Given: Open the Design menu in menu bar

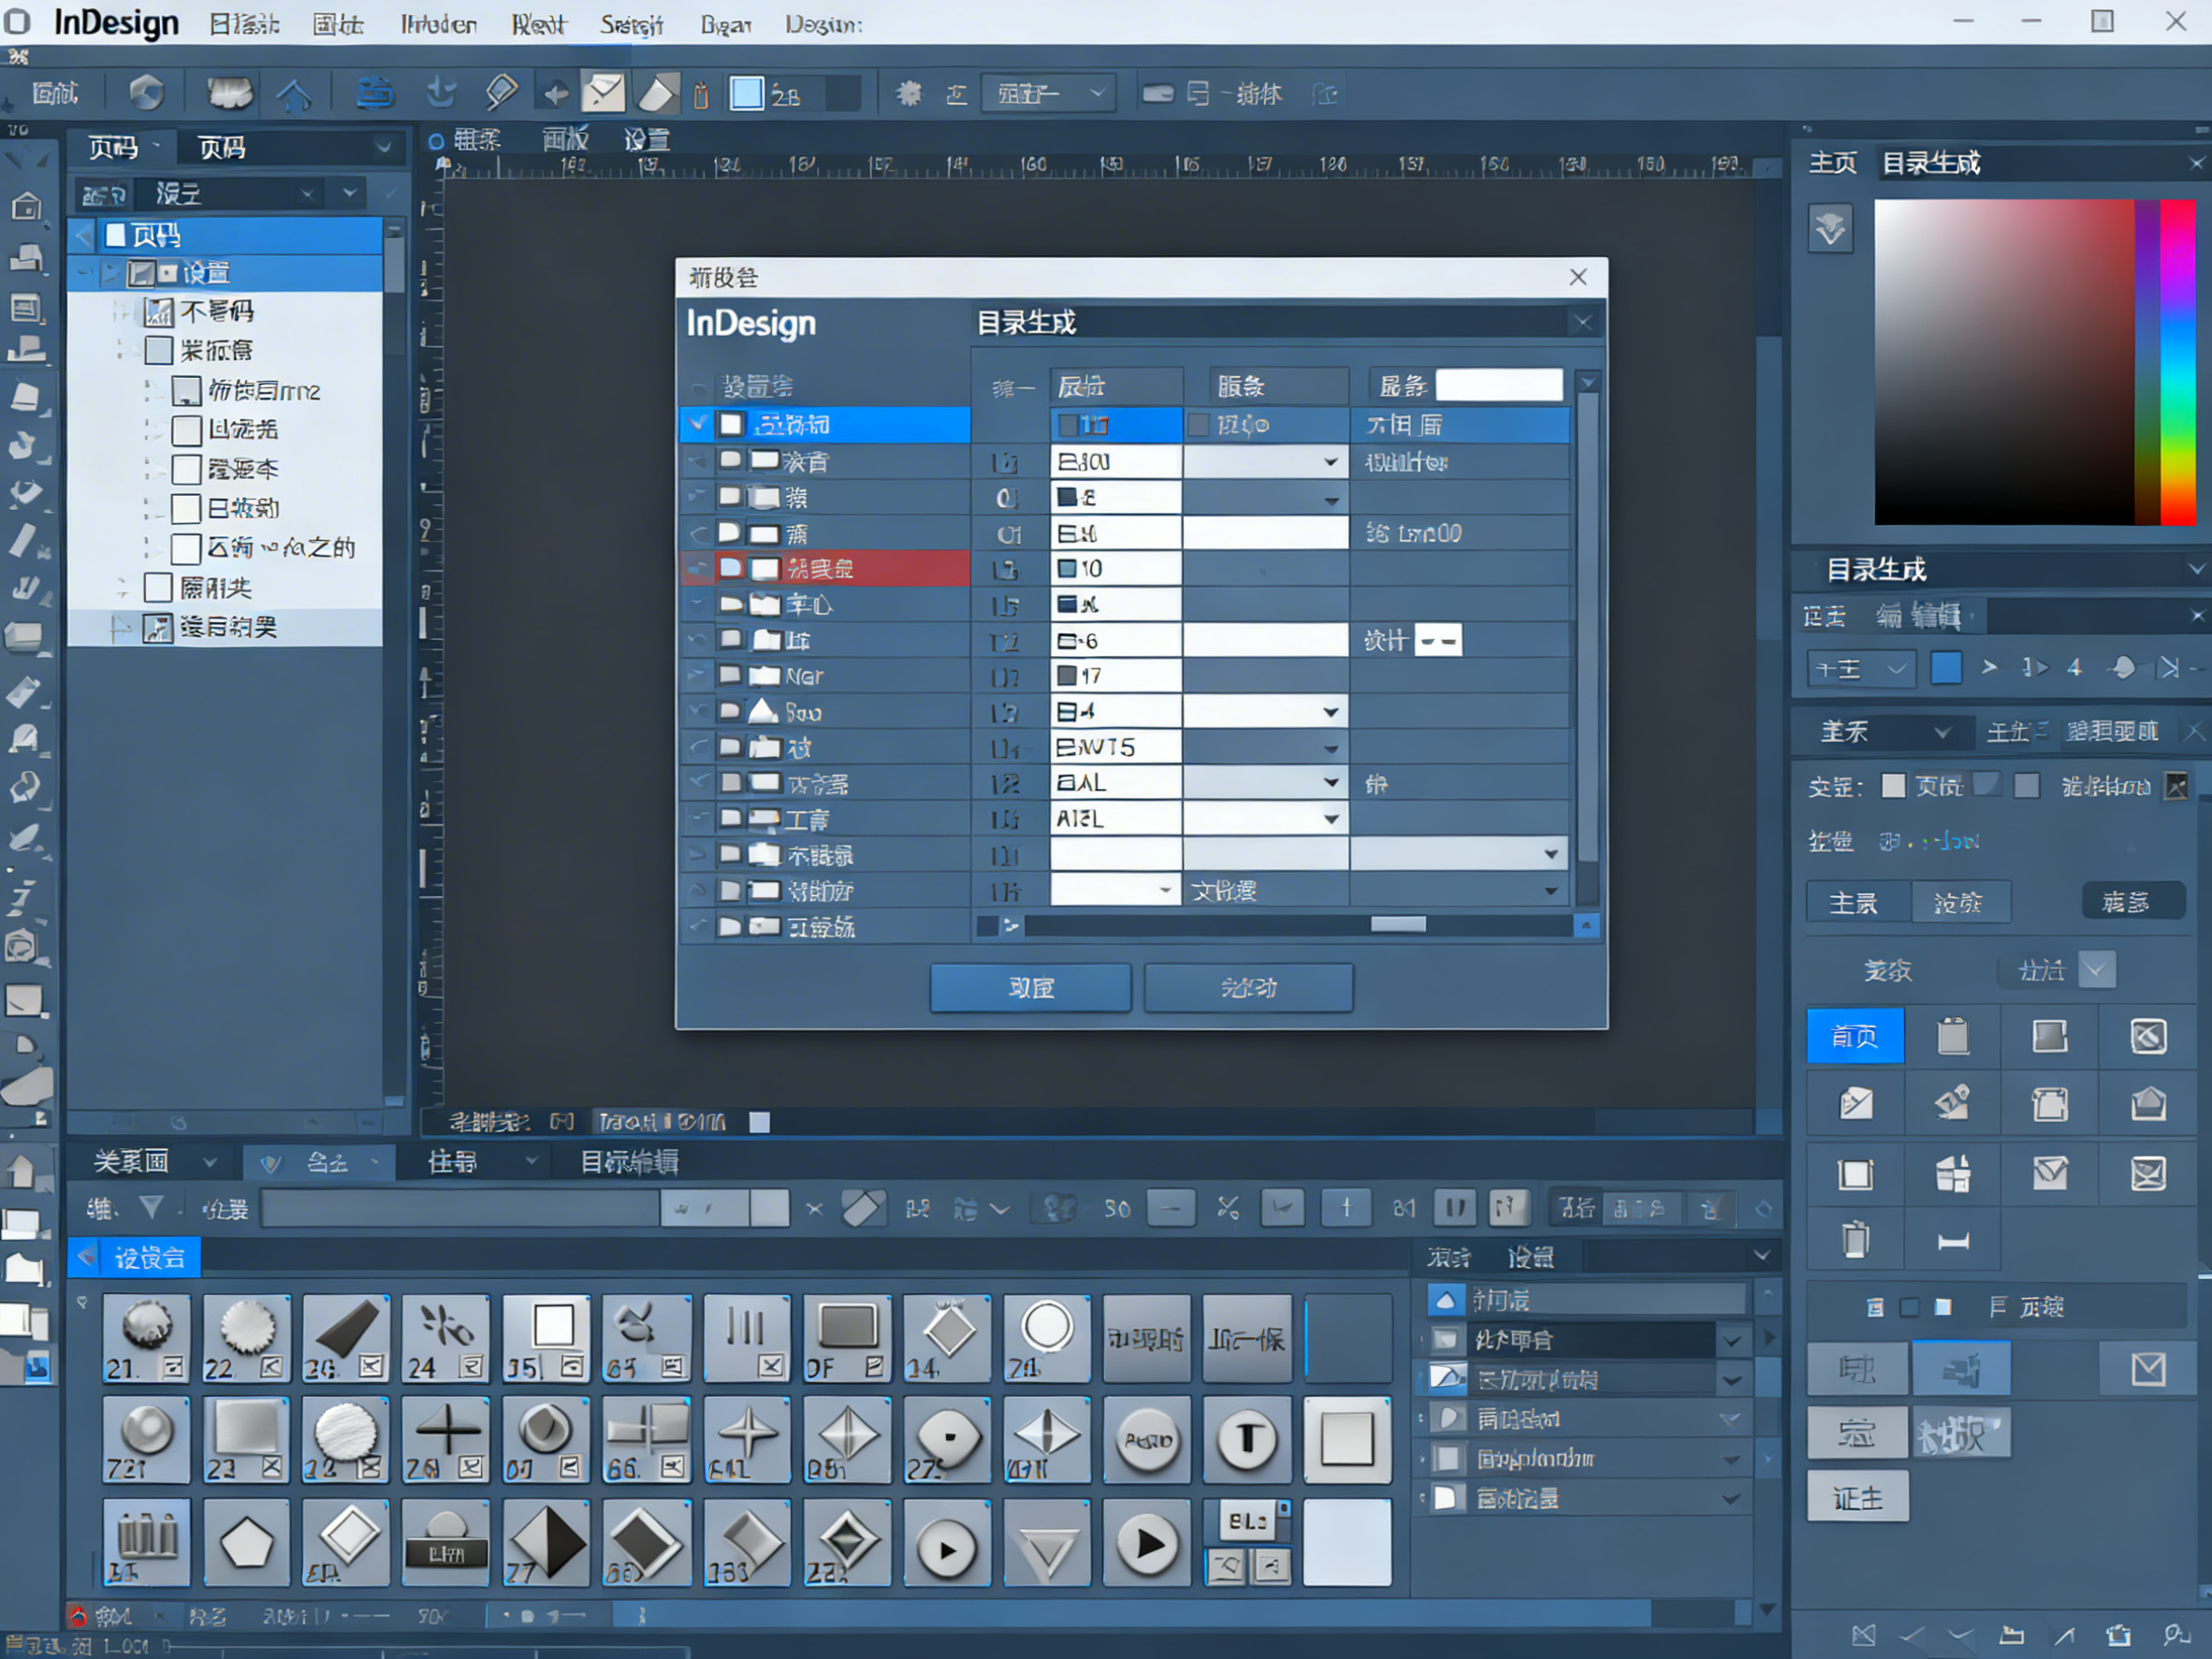Looking at the screenshot, I should pyautogui.click(x=823, y=24).
